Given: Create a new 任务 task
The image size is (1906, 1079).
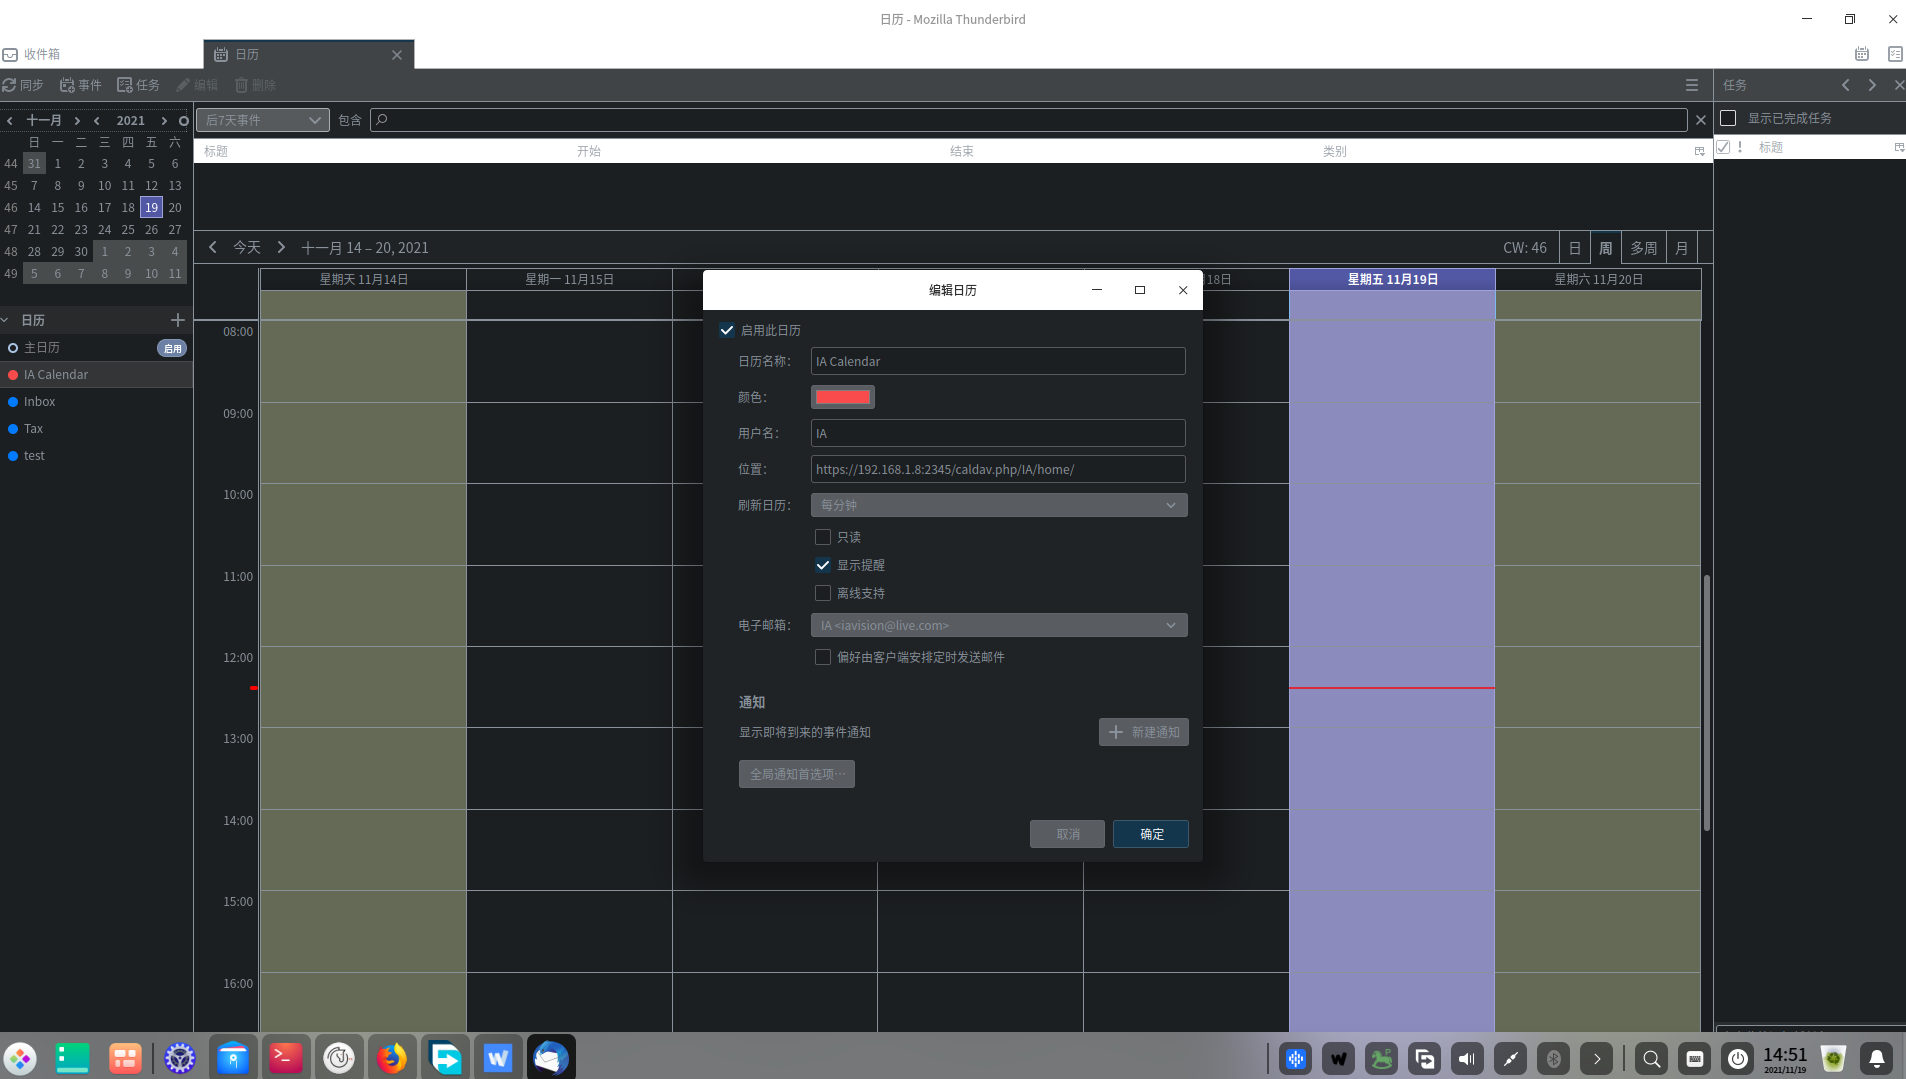Looking at the screenshot, I should pos(139,85).
